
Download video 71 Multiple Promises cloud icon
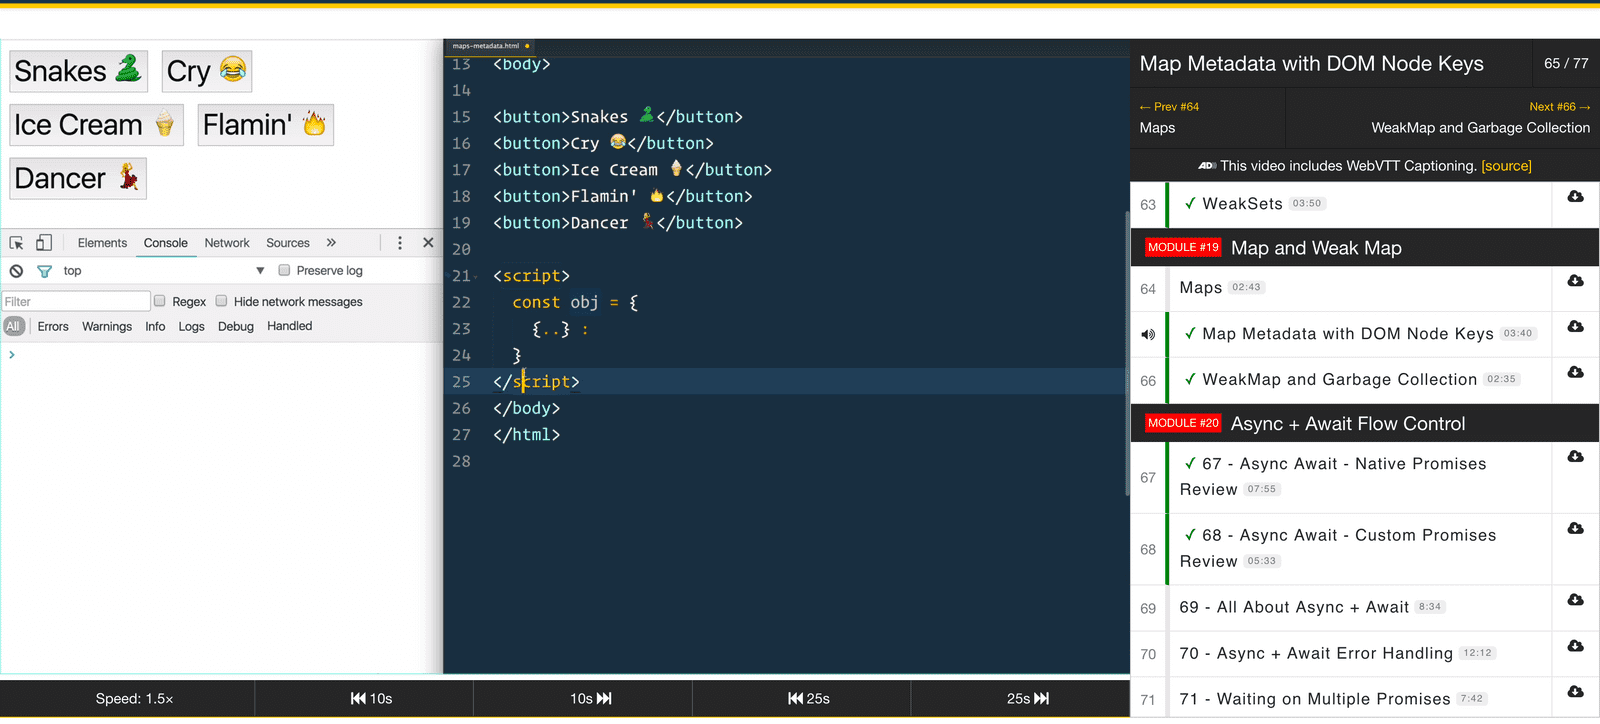point(1575,692)
